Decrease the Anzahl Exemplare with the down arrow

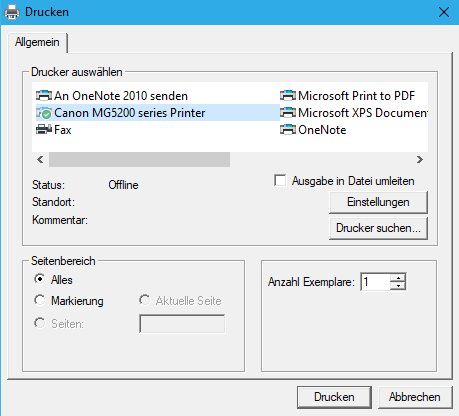398,286
